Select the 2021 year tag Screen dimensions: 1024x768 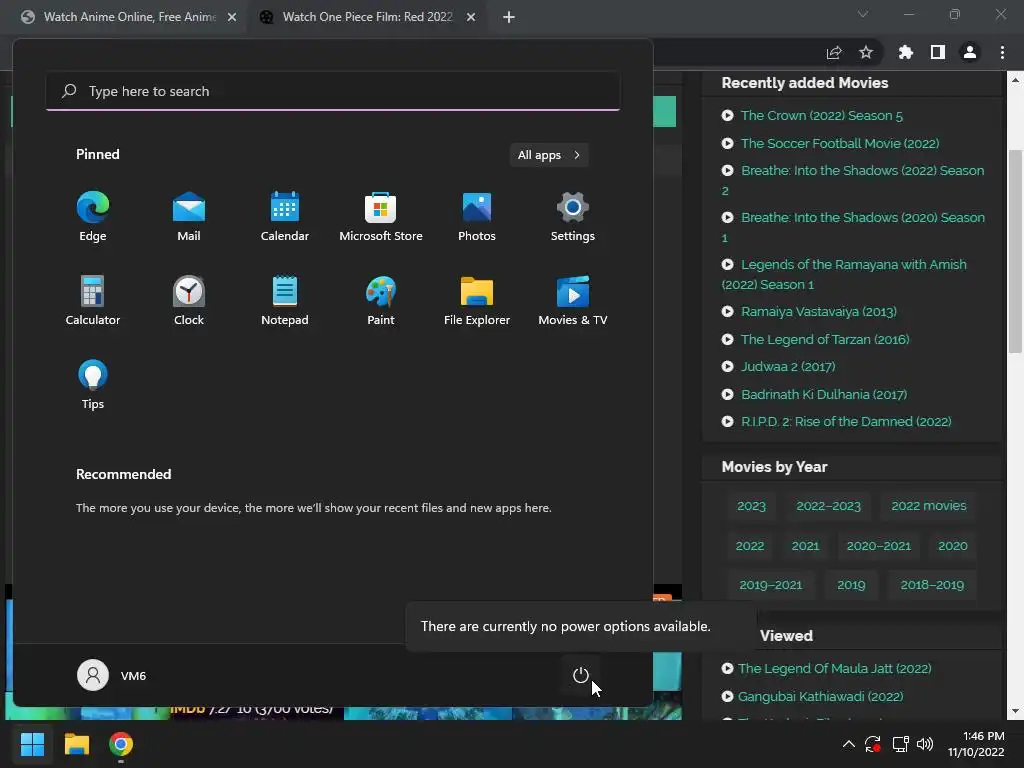pyautogui.click(x=805, y=546)
